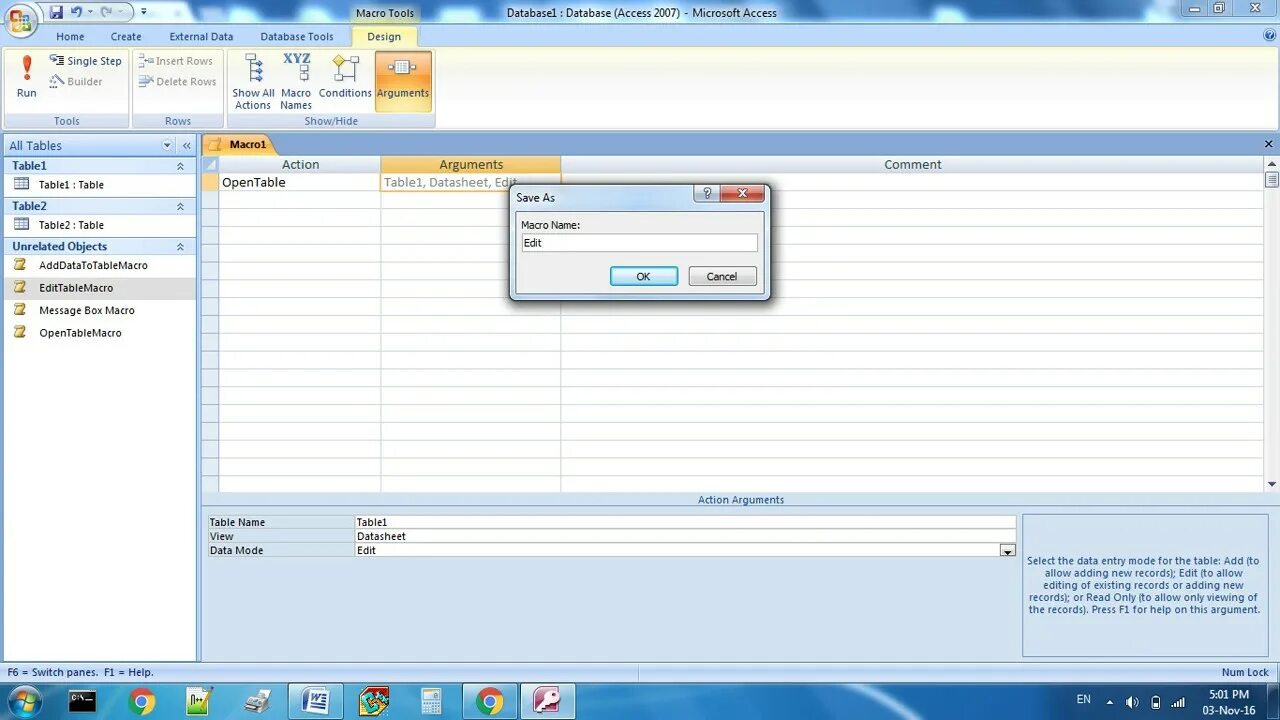Click Save As dialog help button
The height and width of the screenshot is (720, 1280).
tap(707, 194)
